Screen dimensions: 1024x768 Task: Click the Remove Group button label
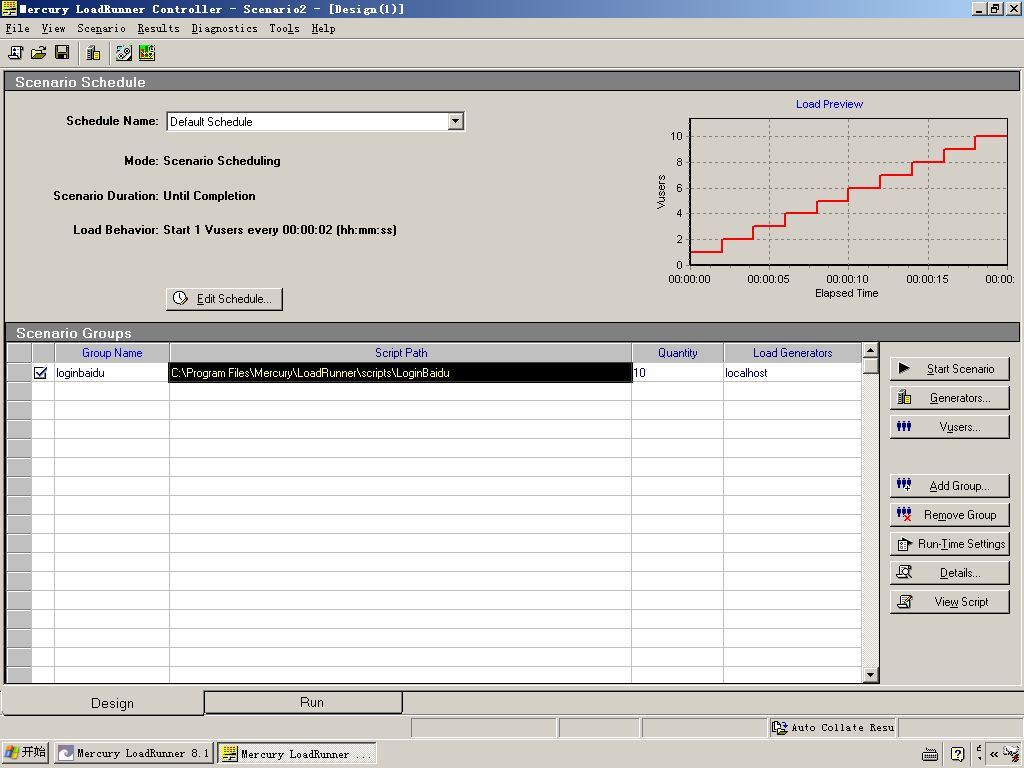960,515
